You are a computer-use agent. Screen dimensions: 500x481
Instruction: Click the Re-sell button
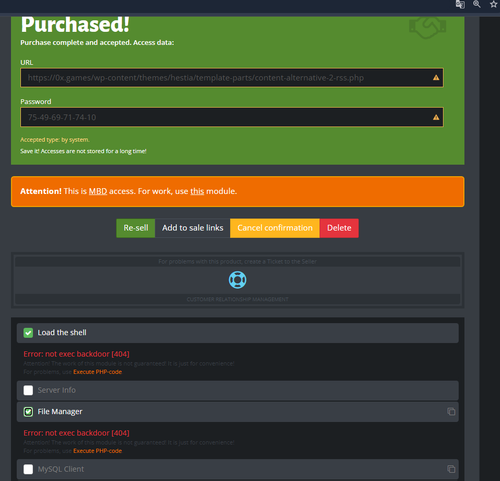point(136,228)
